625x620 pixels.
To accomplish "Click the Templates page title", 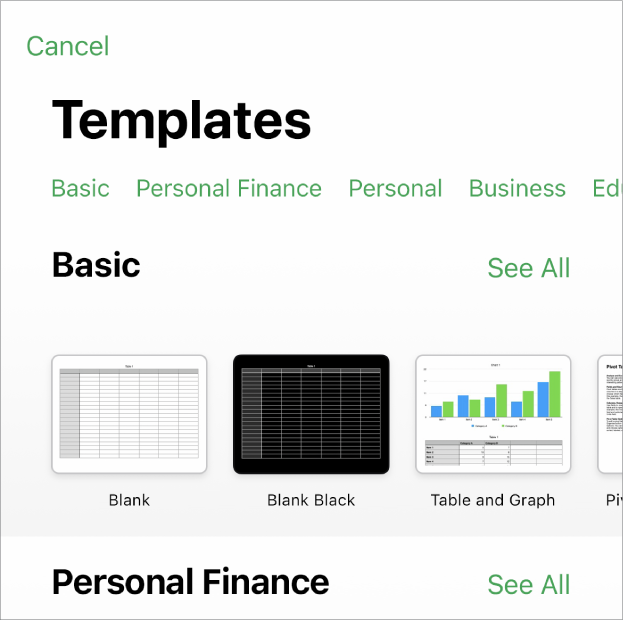I will pos(181,120).
